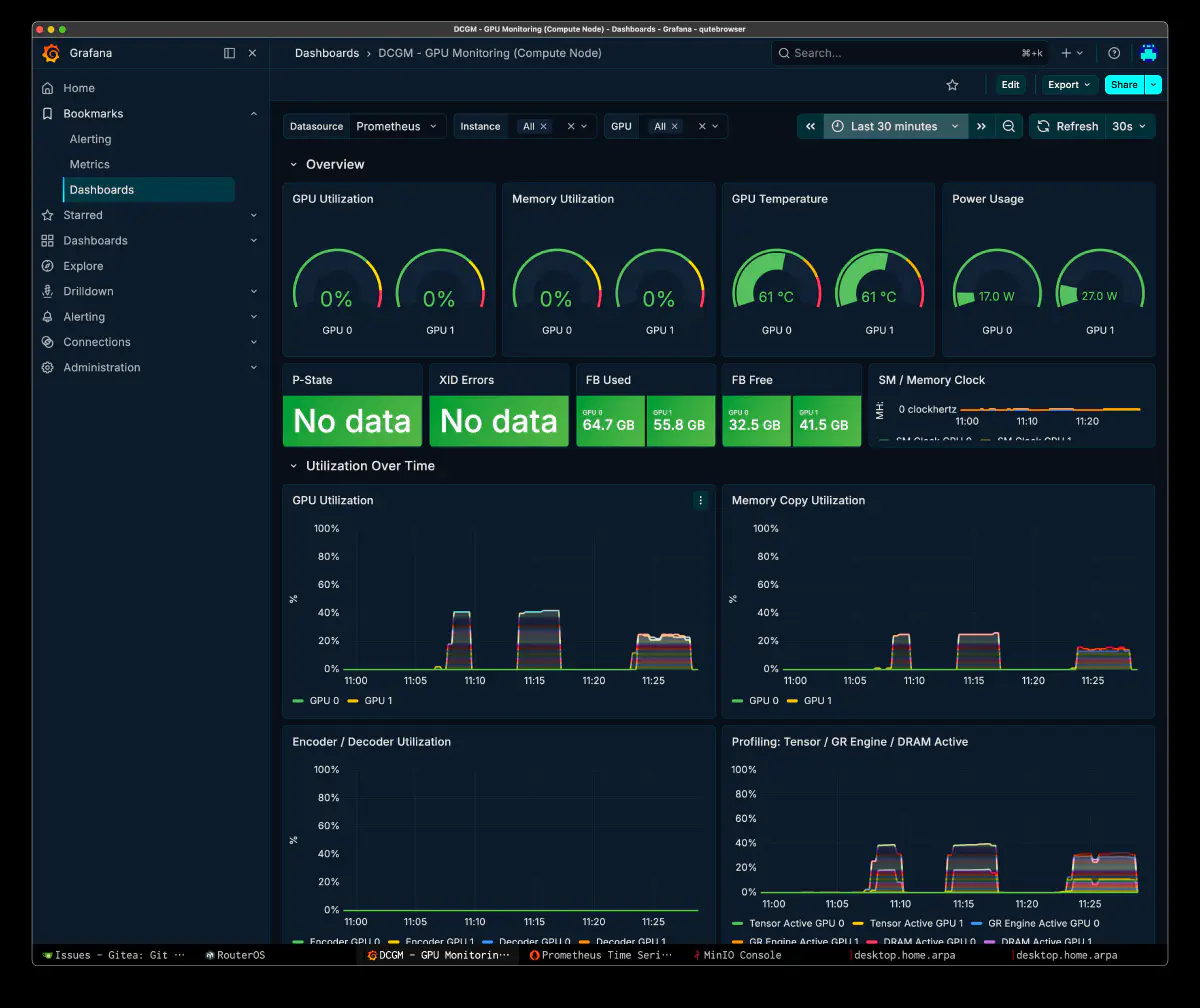This screenshot has height=1008, width=1200.
Task: Toggle GR Engine Active GPU 0 legend series
Action: tap(1043, 924)
